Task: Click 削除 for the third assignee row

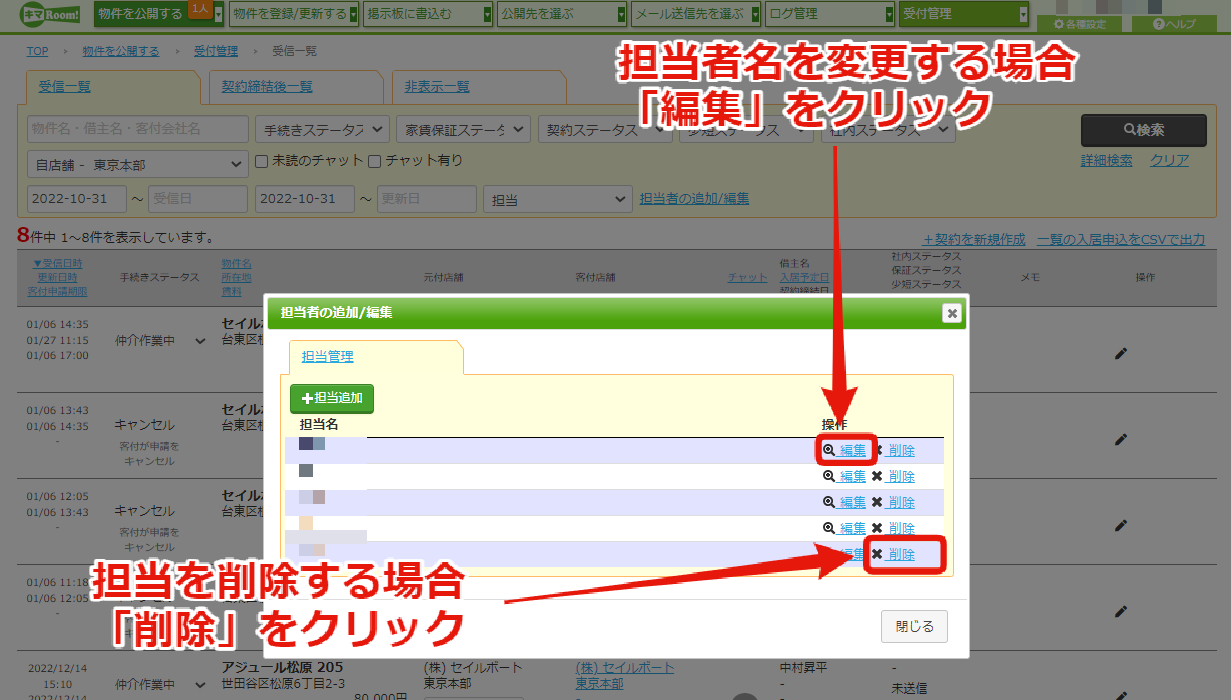Action: tap(901, 503)
